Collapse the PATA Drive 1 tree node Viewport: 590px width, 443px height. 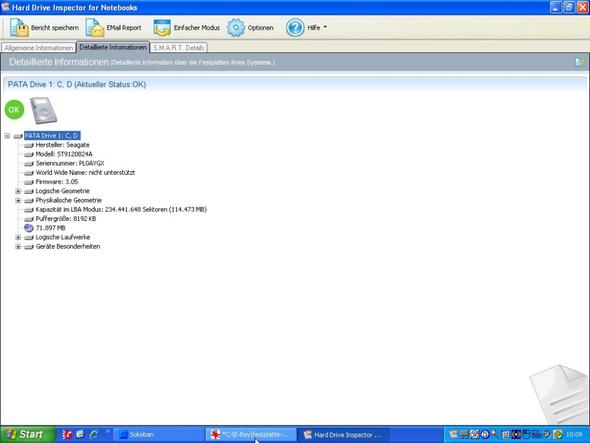pos(8,135)
